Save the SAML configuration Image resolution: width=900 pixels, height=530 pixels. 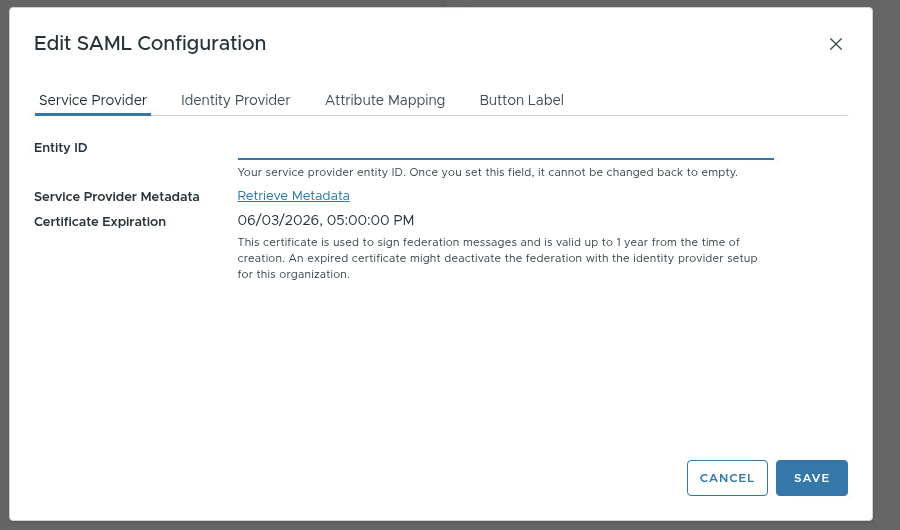click(x=811, y=478)
